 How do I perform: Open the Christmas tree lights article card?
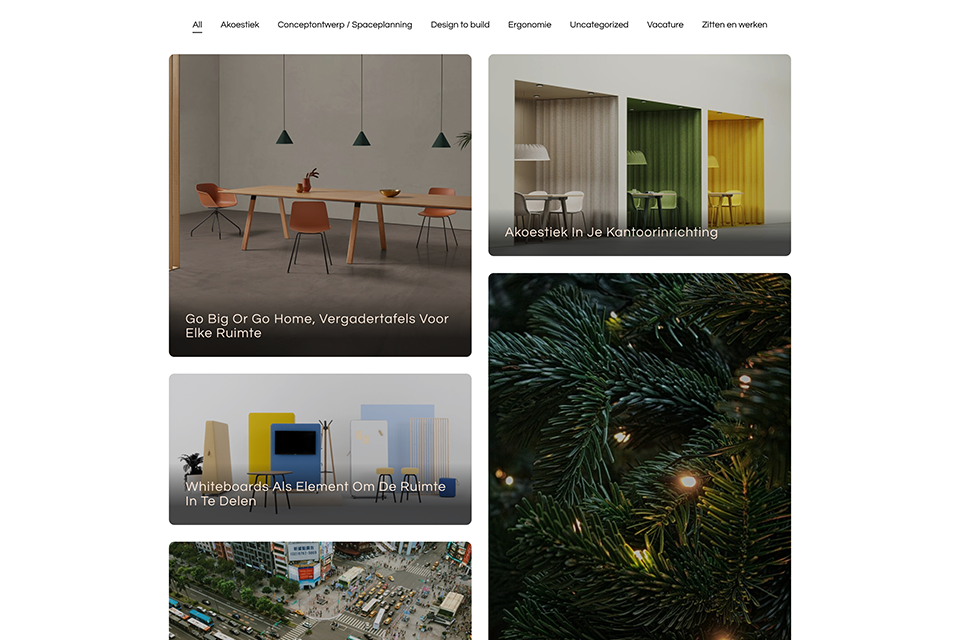point(639,456)
